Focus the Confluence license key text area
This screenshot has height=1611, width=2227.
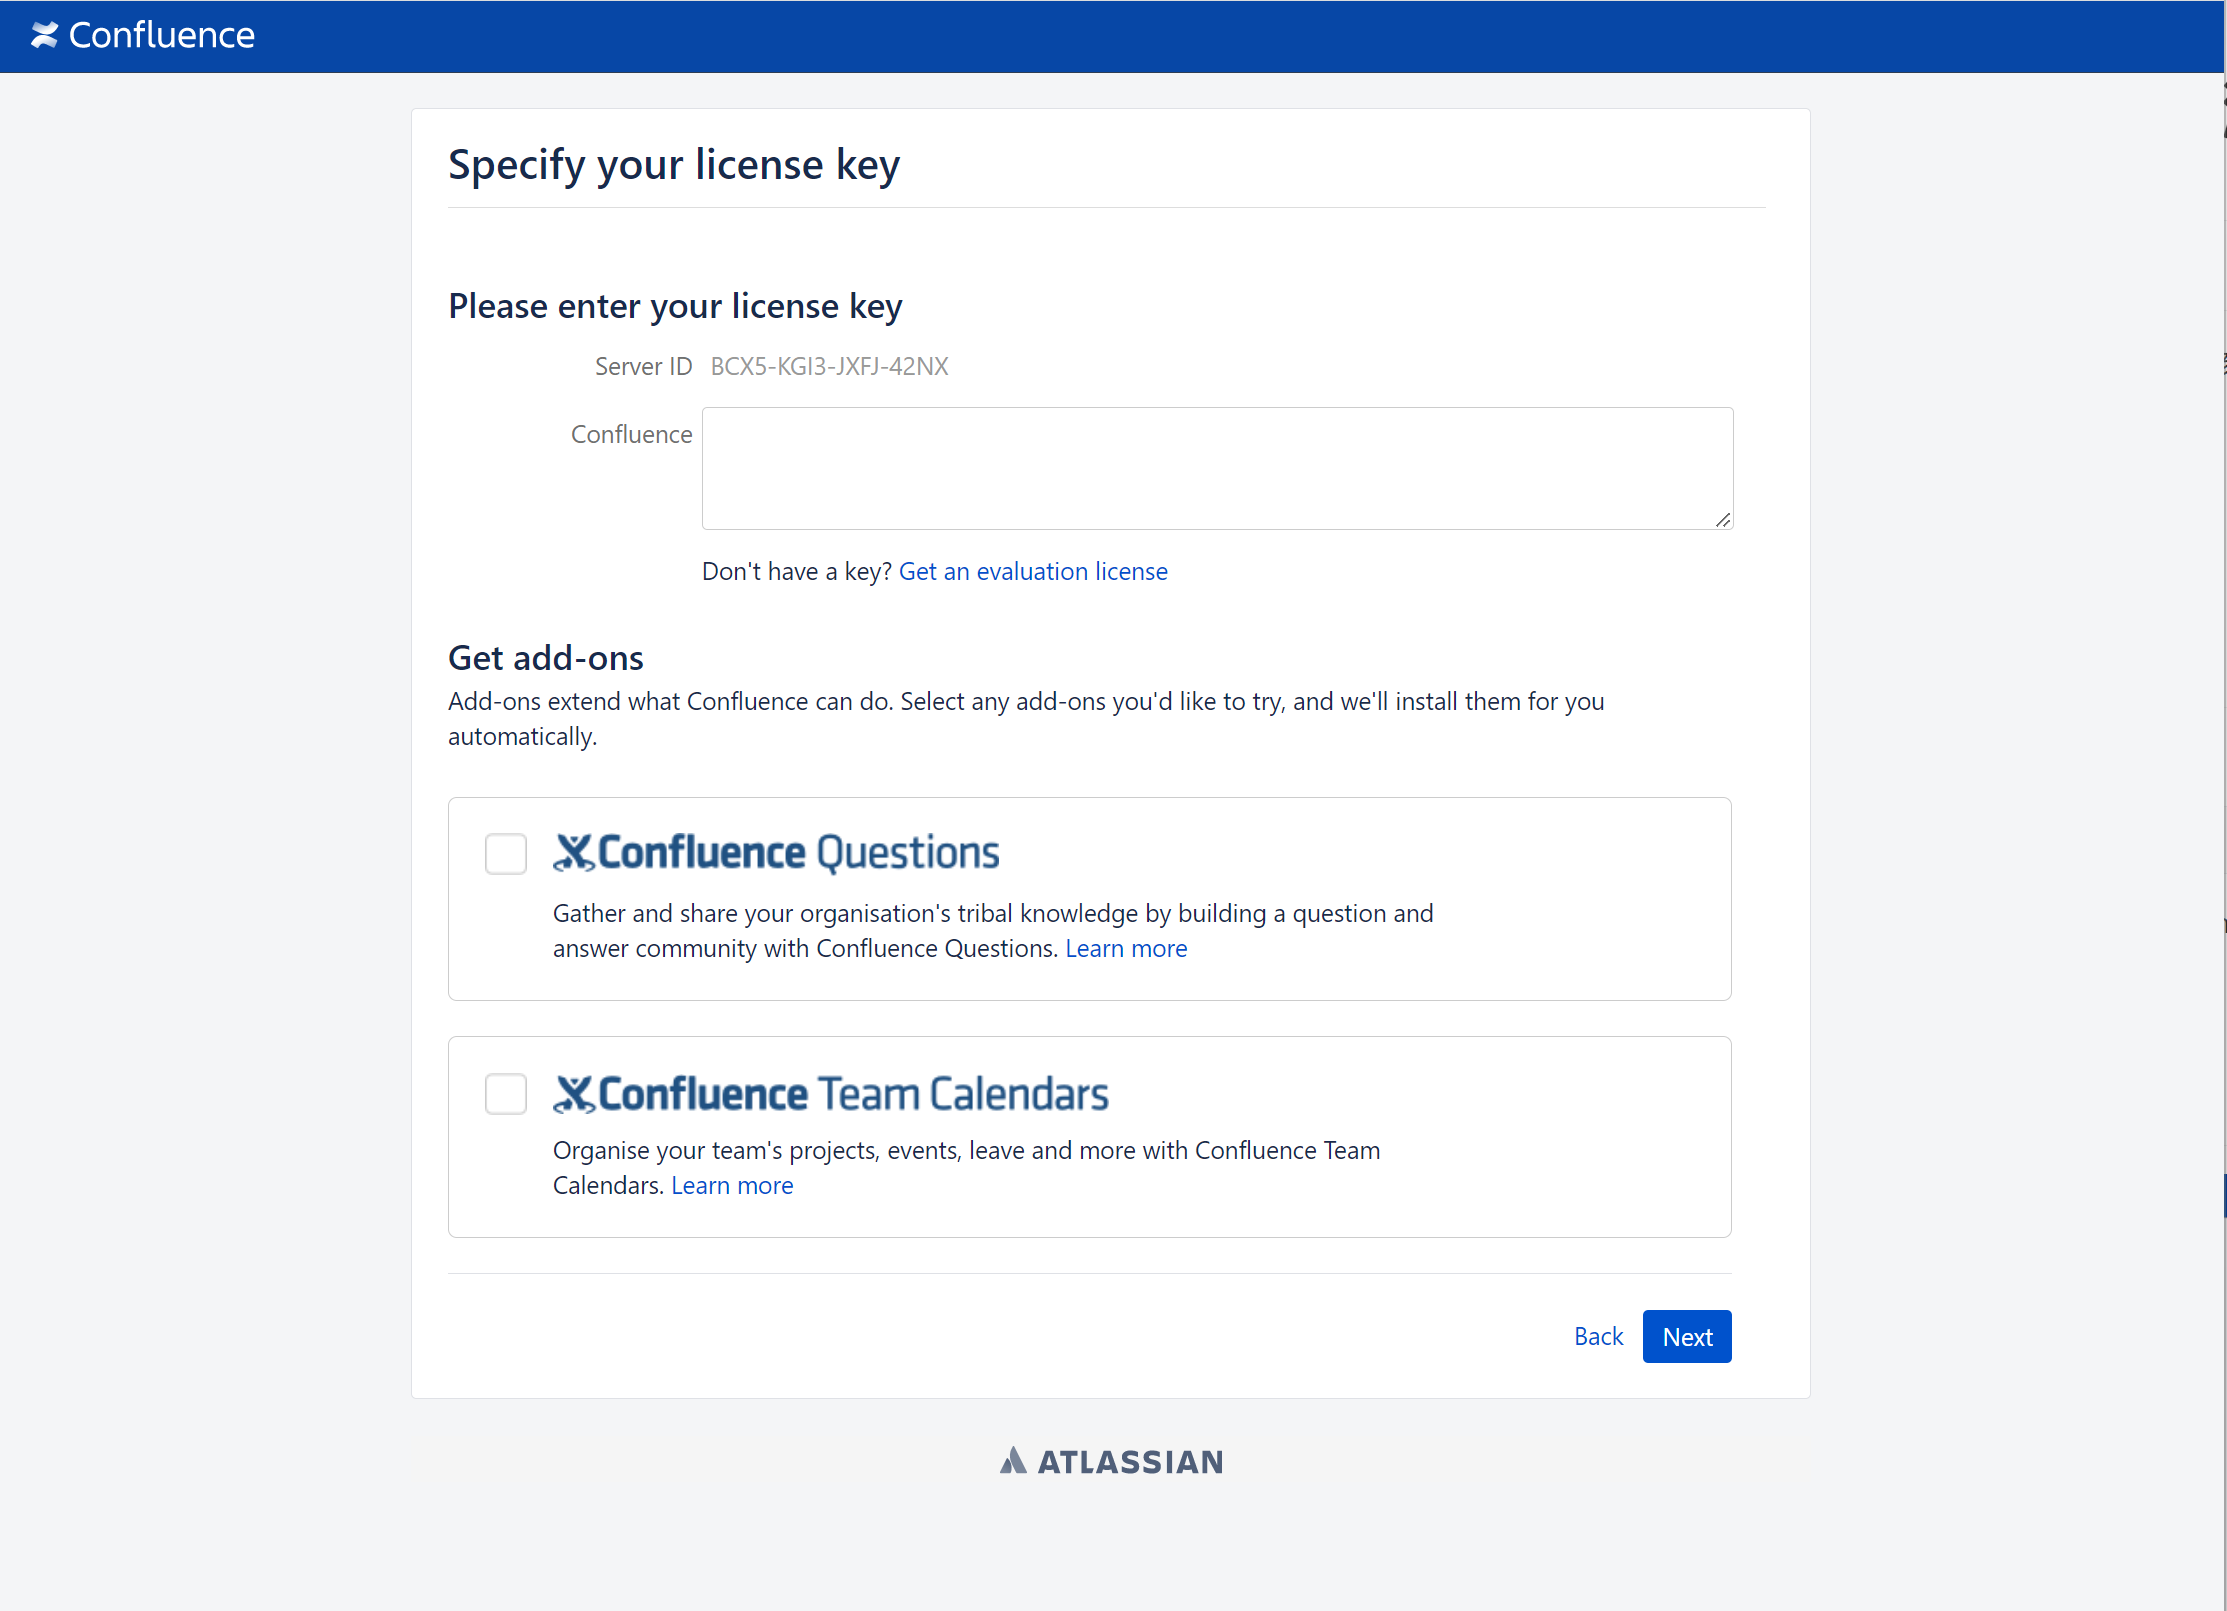[1216, 468]
